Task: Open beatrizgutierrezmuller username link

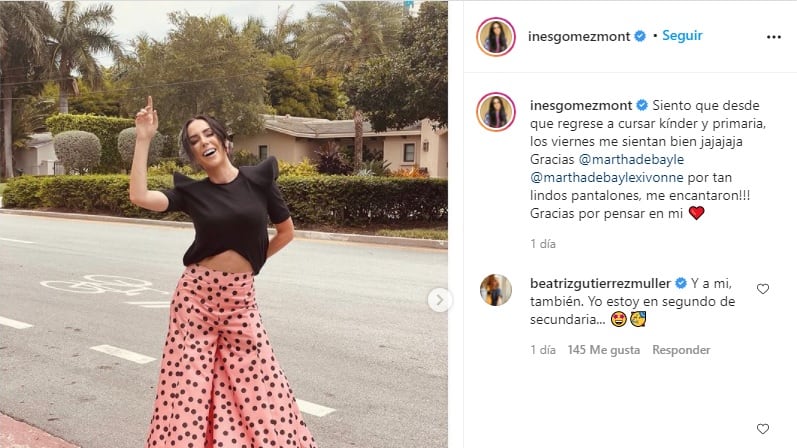Action: tap(600, 283)
